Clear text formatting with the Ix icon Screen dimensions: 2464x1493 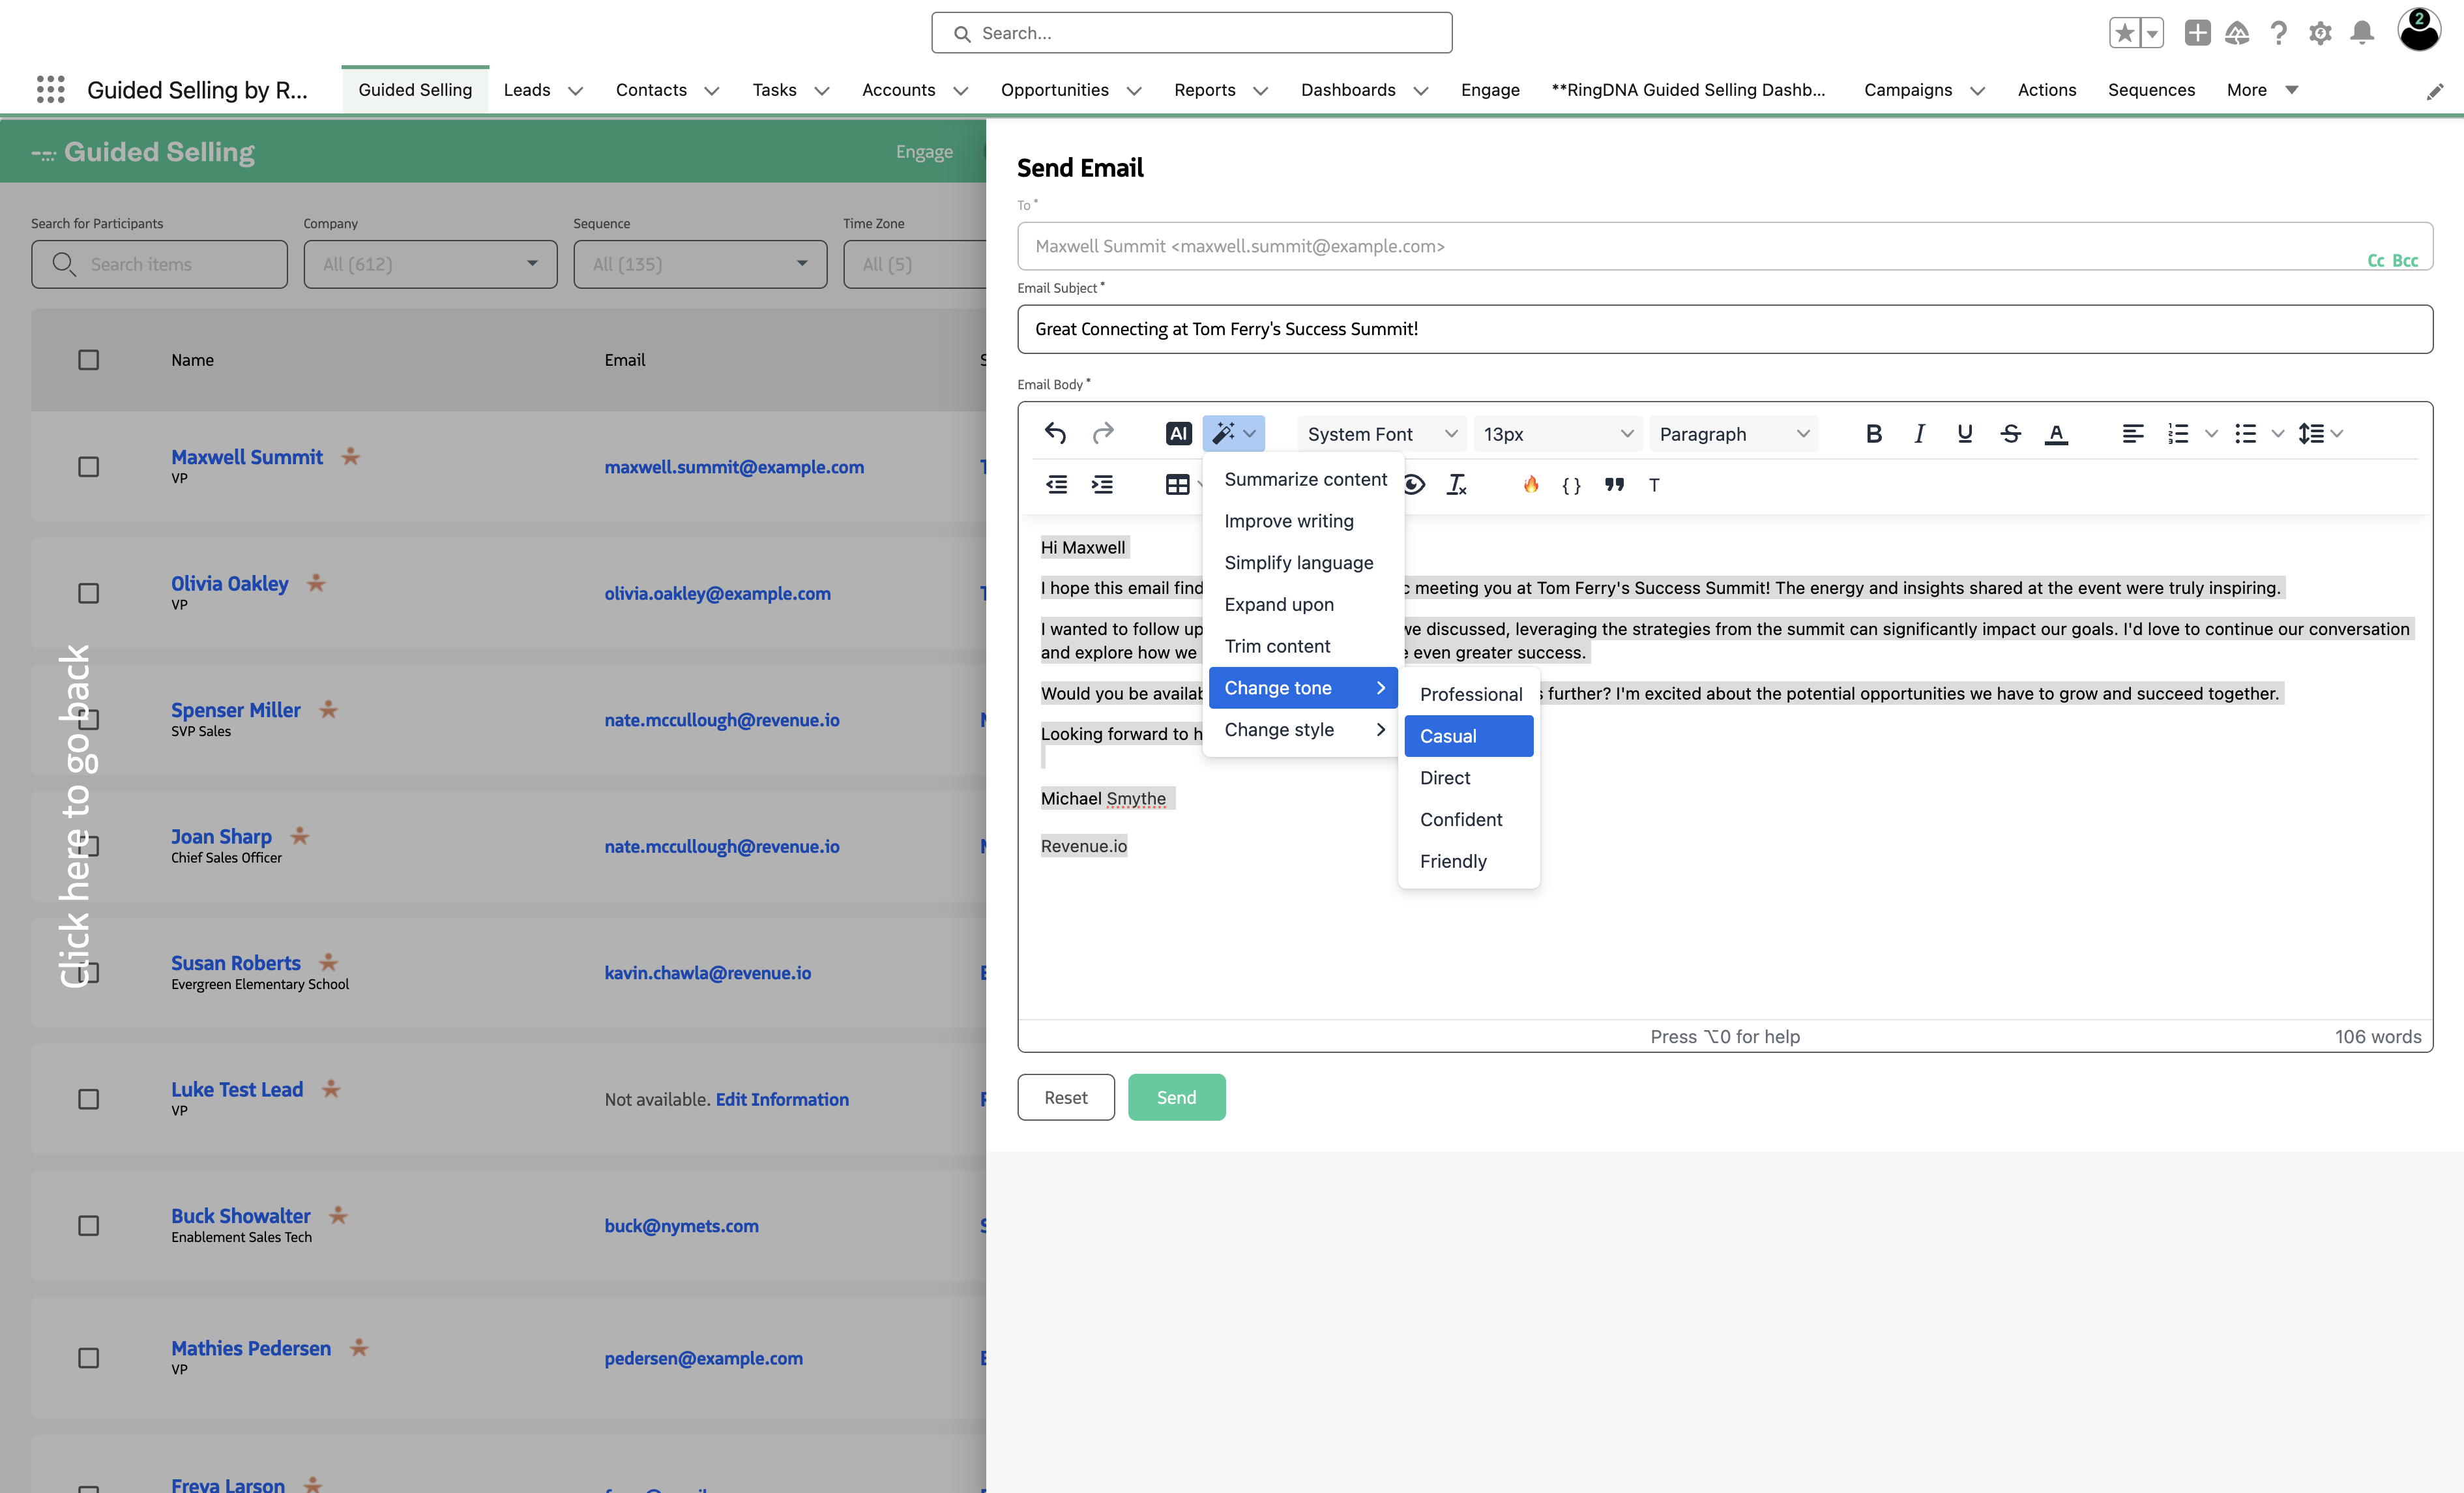pyautogui.click(x=1457, y=484)
